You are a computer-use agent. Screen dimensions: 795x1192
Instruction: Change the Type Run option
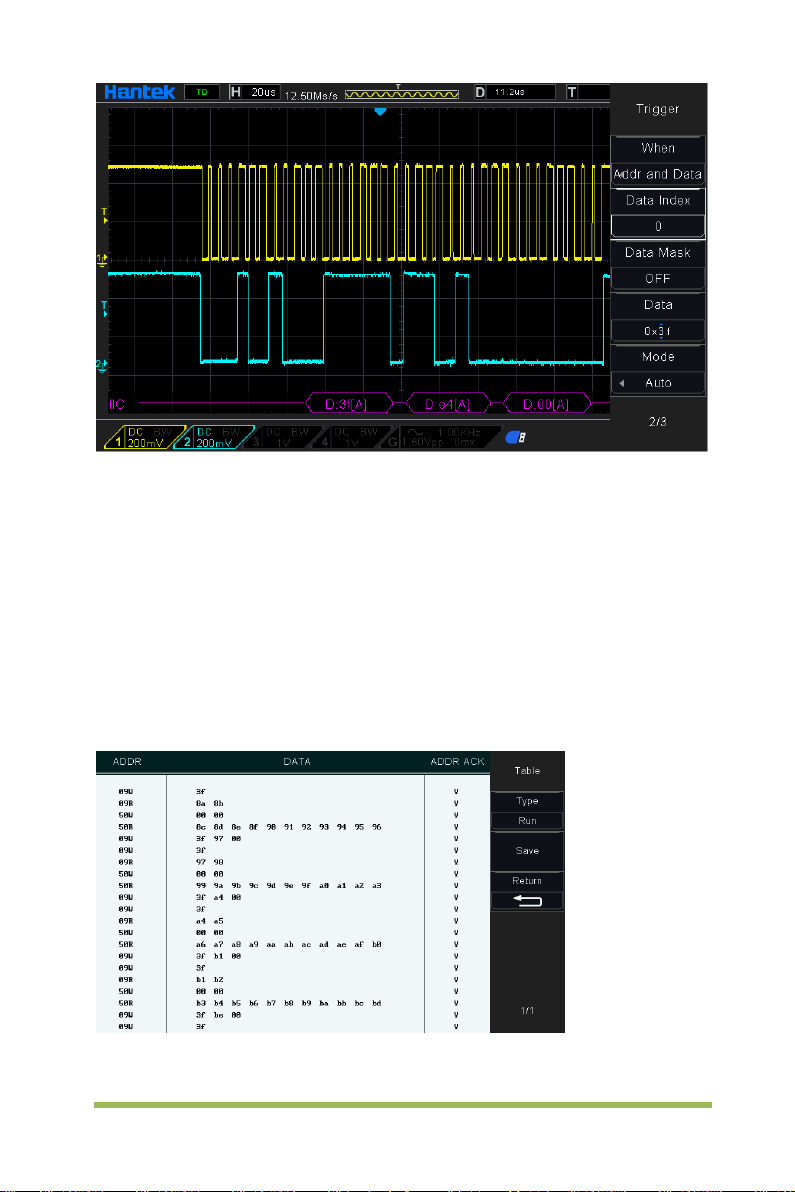pyautogui.click(x=527, y=821)
